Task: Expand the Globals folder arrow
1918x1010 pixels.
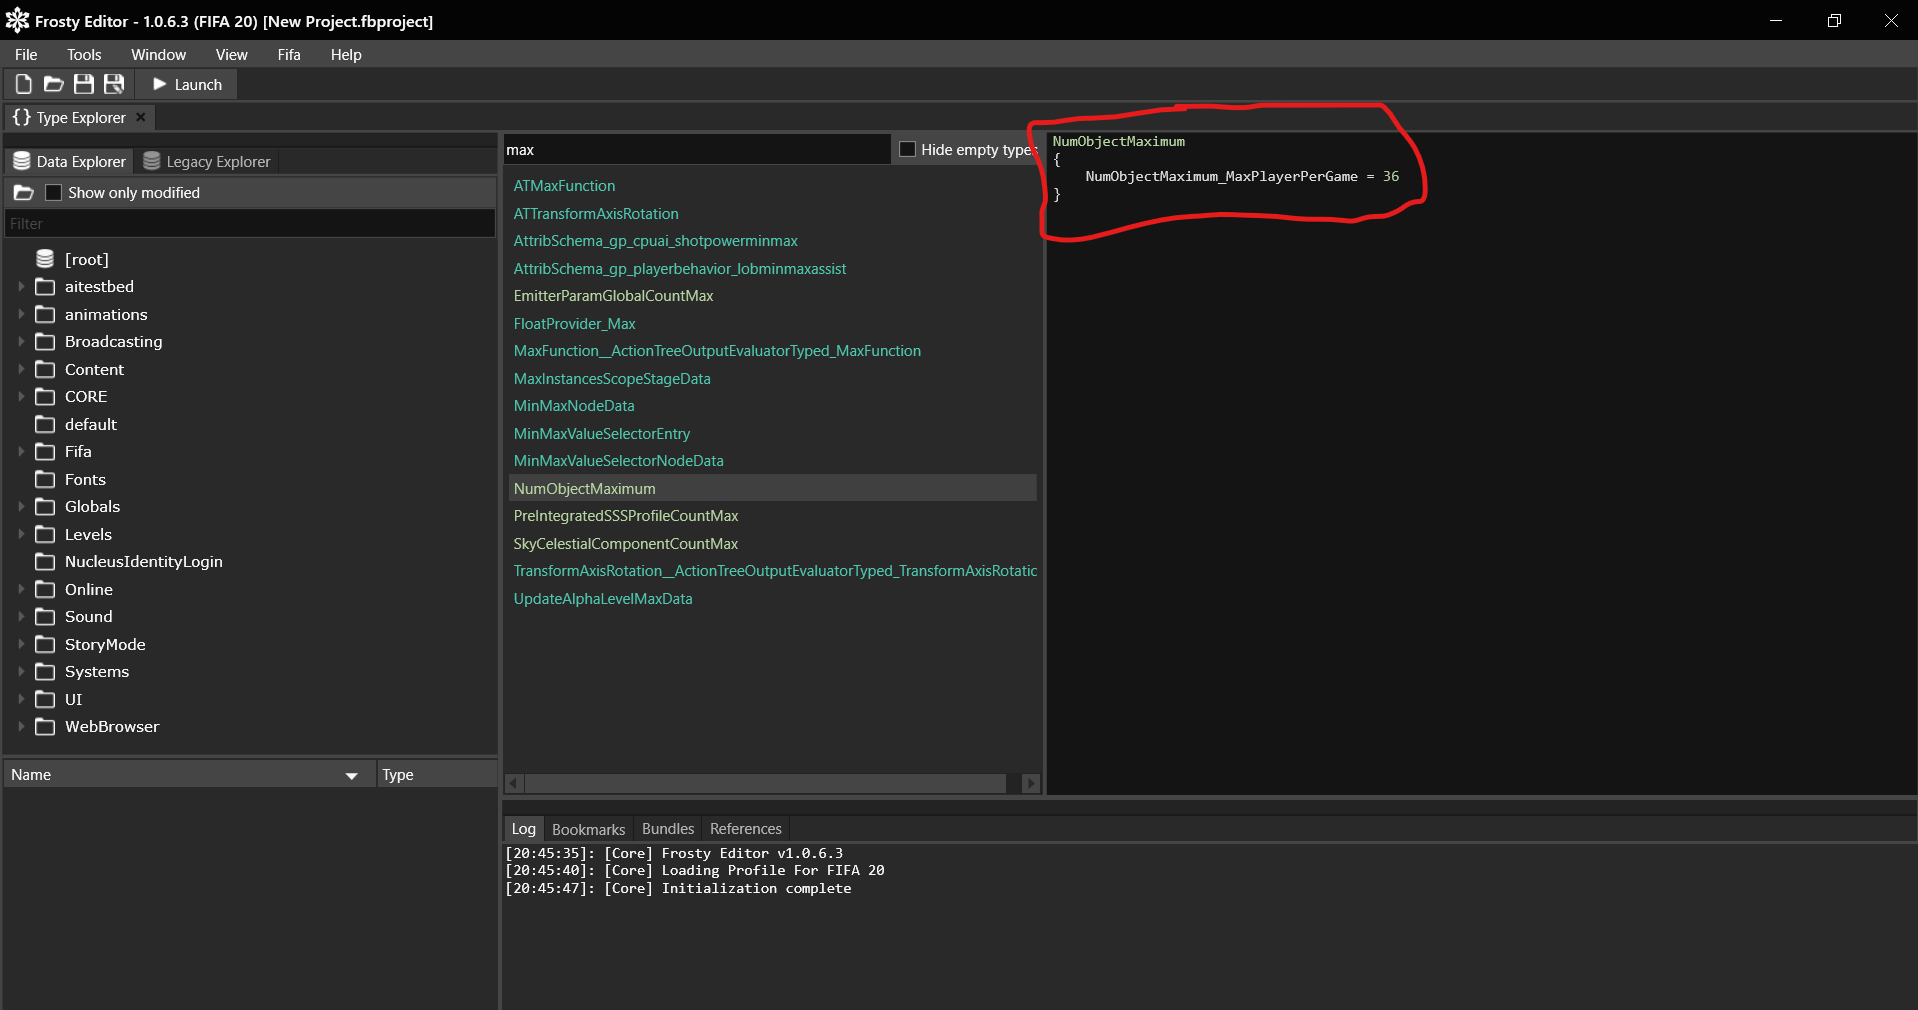Action: point(21,507)
